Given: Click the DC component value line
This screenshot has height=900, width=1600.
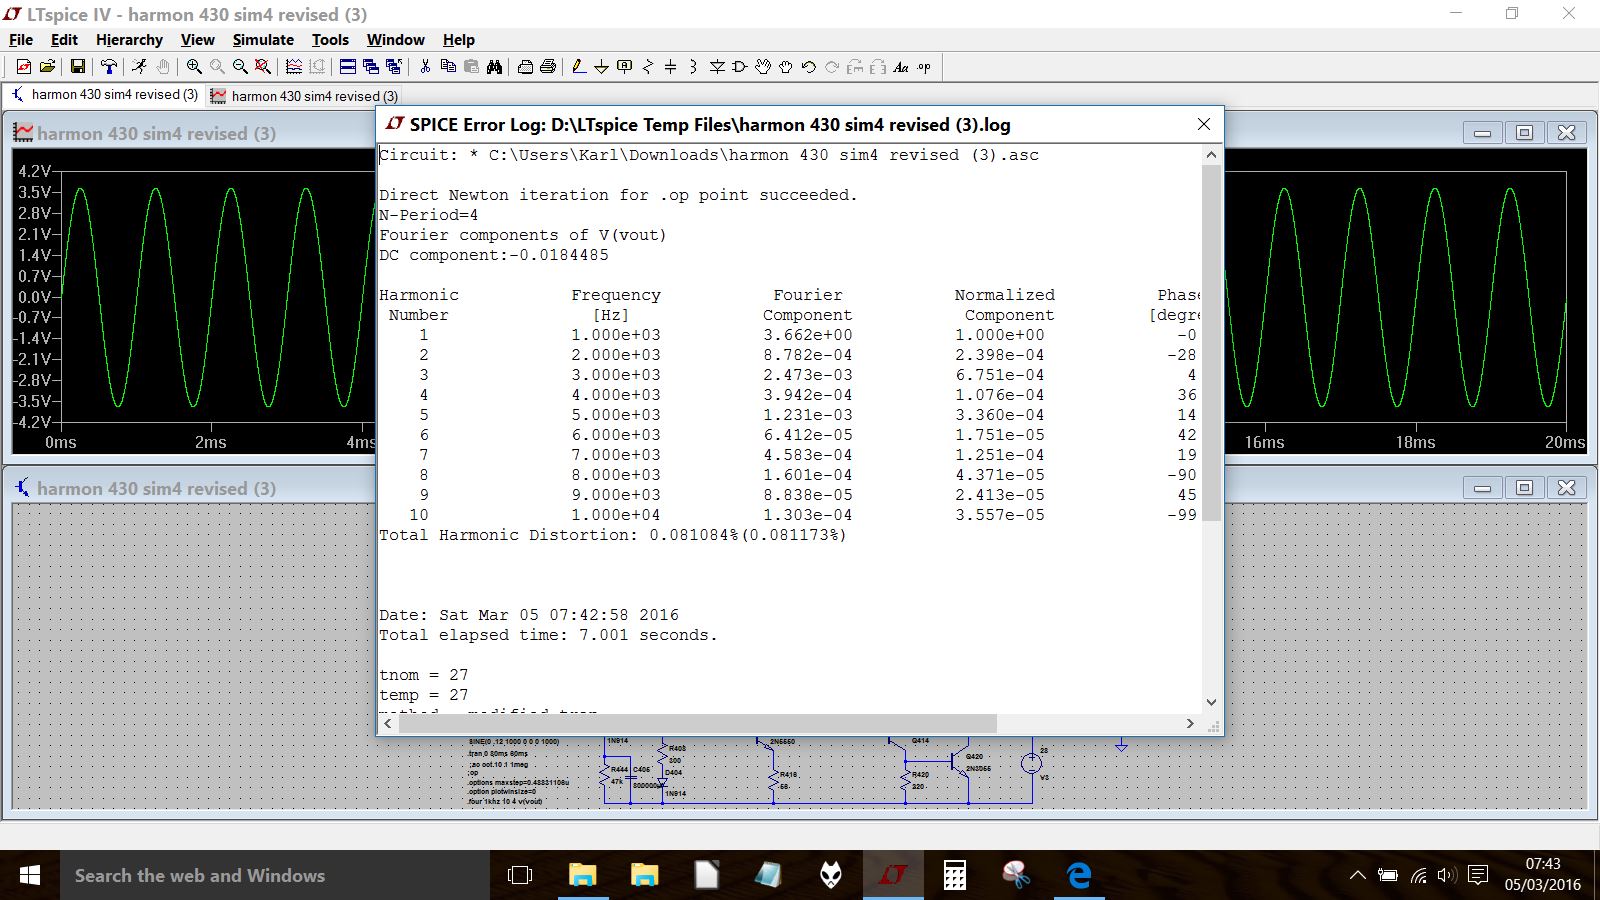Looking at the screenshot, I should click(494, 255).
